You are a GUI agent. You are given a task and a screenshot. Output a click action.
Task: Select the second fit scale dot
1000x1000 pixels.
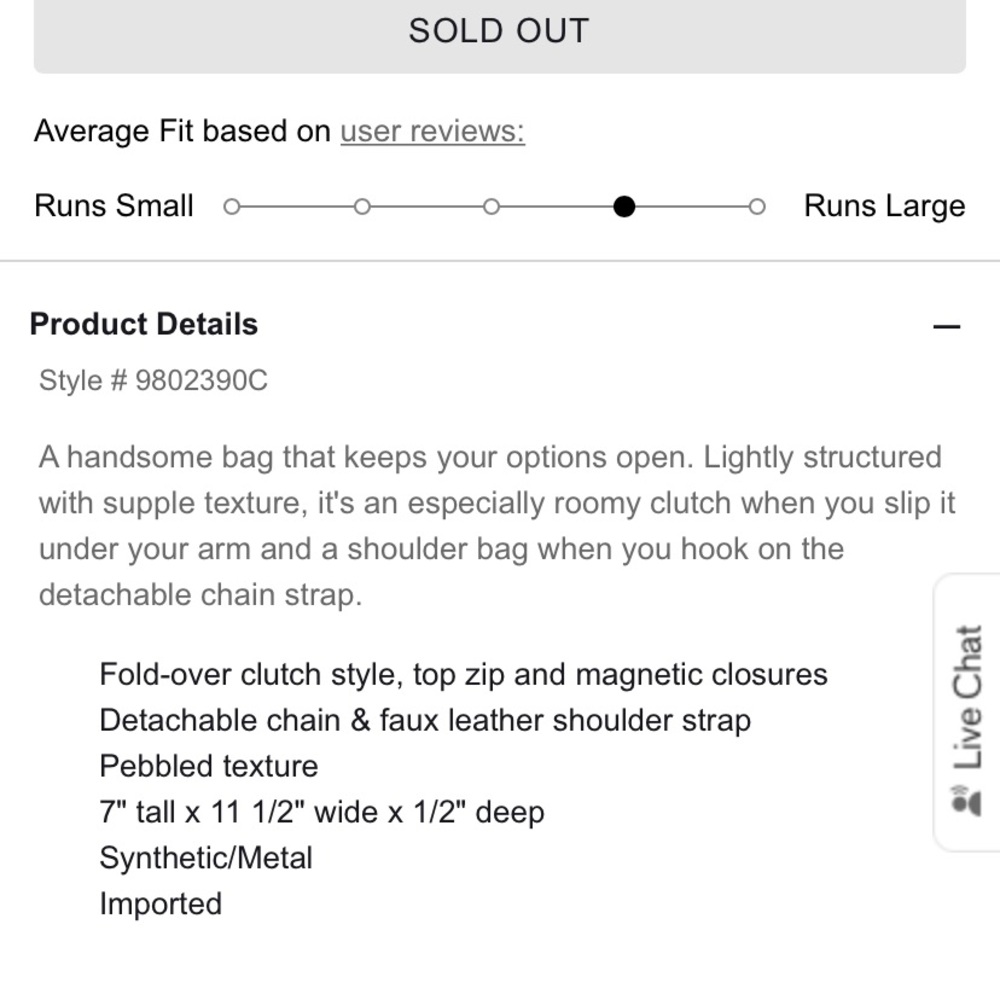362,207
